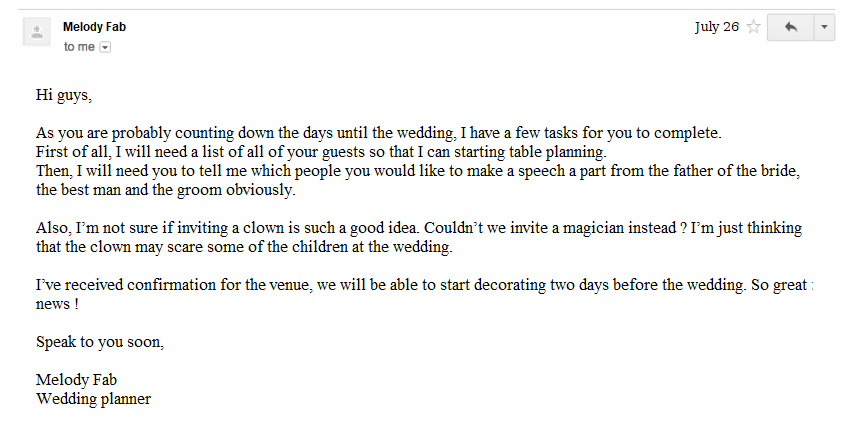Viewport: 846px width, 428px height.
Task: Click the sender's profile avatar
Action: pos(38,32)
